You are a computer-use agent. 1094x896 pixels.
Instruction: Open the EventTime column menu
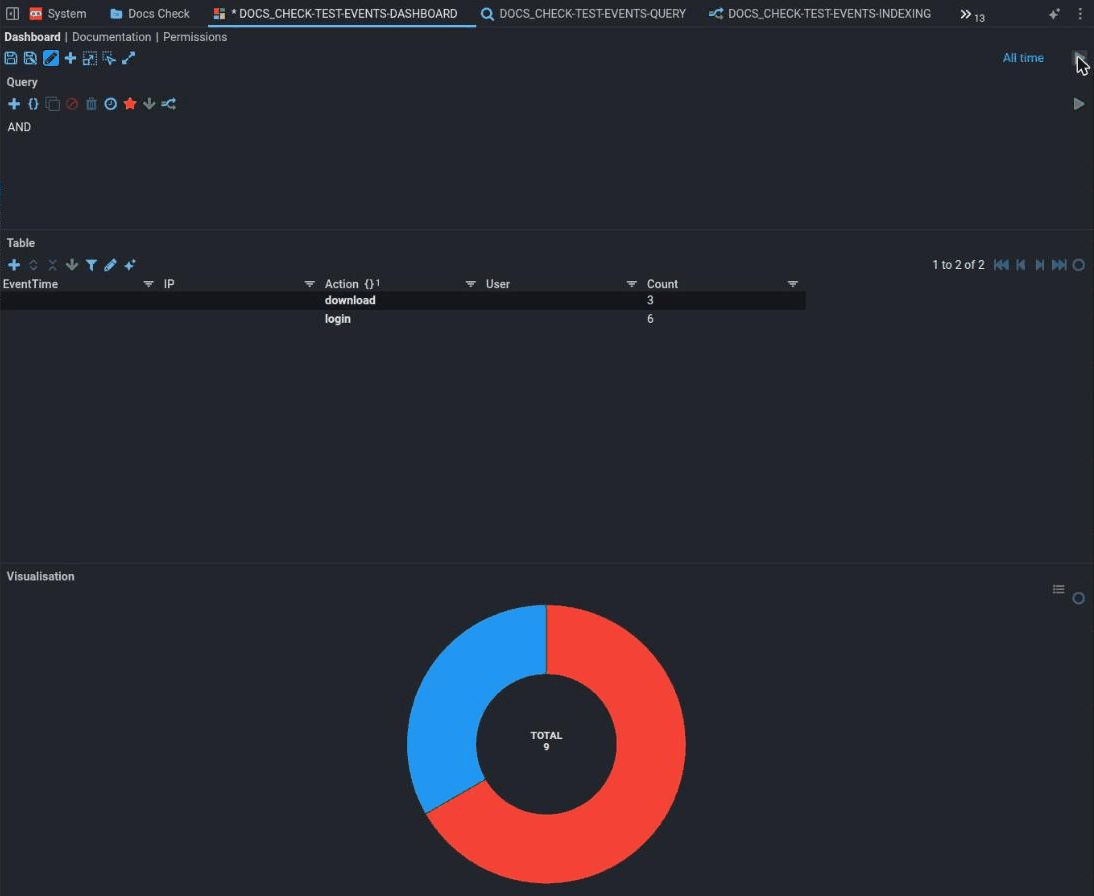148,284
